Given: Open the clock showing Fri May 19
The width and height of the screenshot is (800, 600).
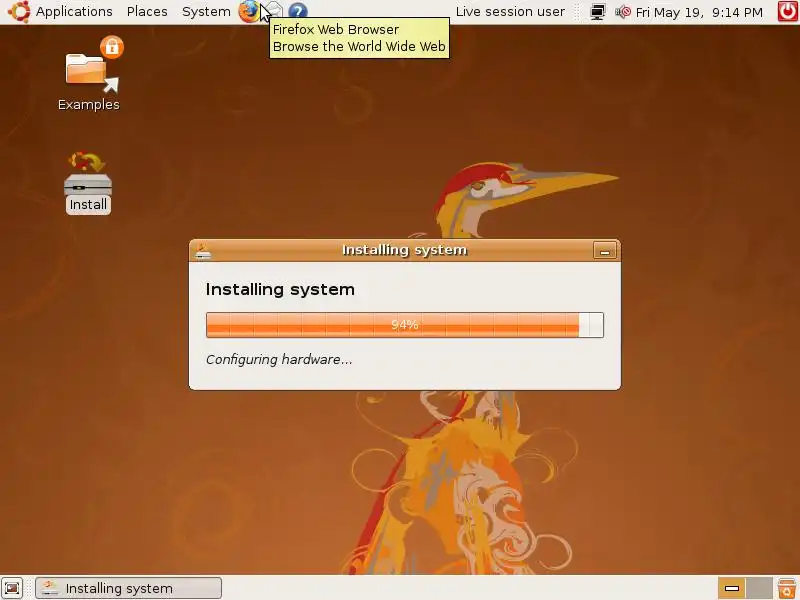Looking at the screenshot, I should tap(699, 12).
